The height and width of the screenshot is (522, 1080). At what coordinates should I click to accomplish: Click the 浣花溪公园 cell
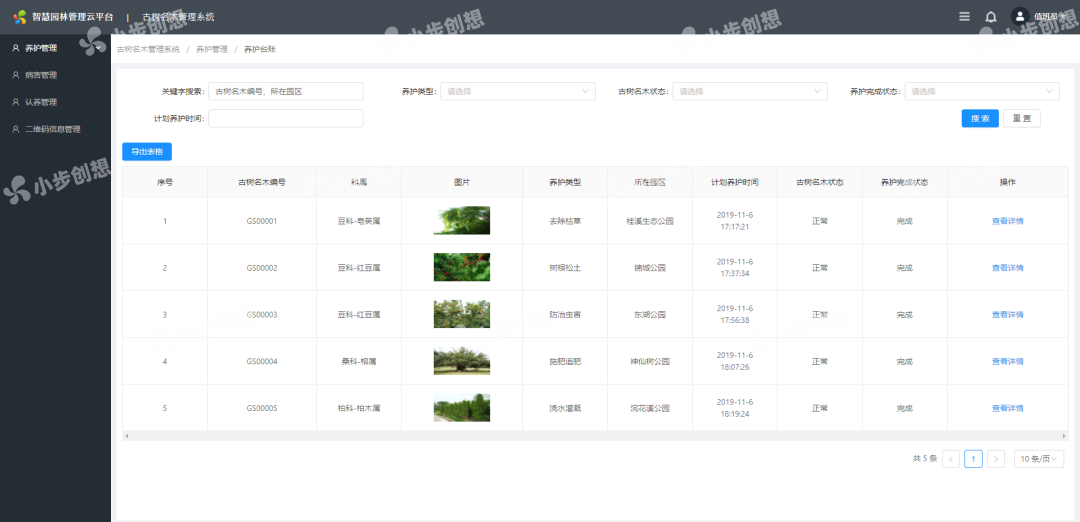(650, 408)
